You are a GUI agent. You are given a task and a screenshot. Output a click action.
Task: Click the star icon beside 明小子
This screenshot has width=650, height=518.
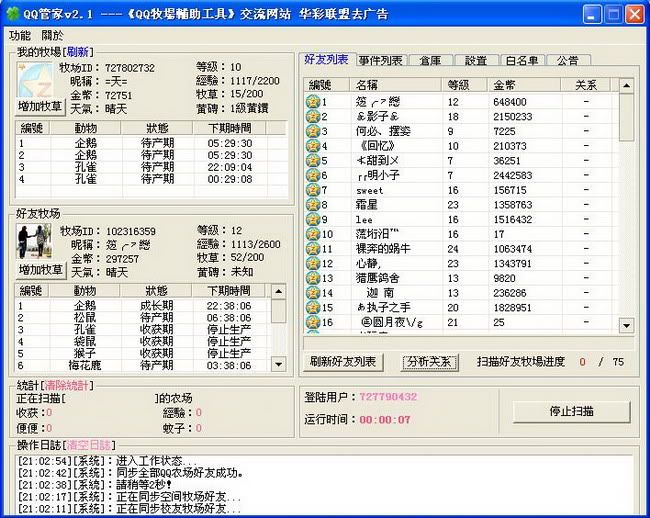pos(313,175)
